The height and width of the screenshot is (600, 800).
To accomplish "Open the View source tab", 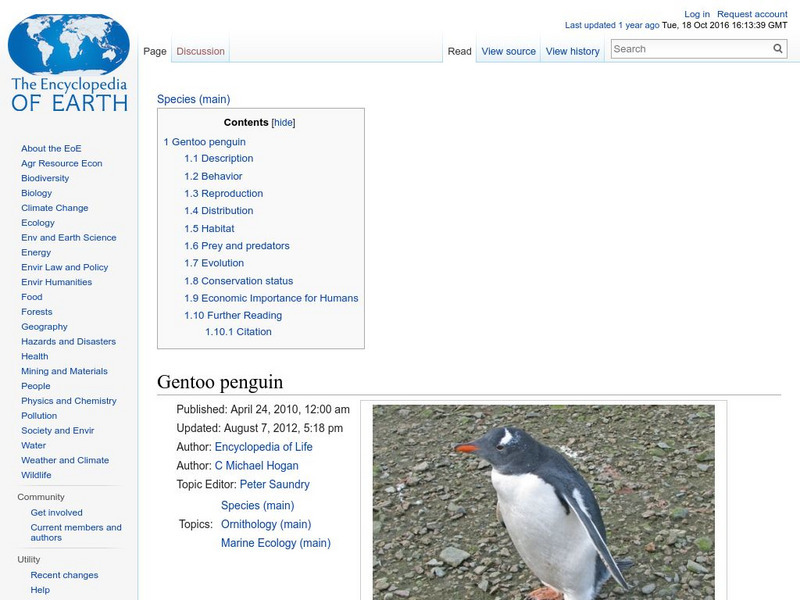I will 508,50.
